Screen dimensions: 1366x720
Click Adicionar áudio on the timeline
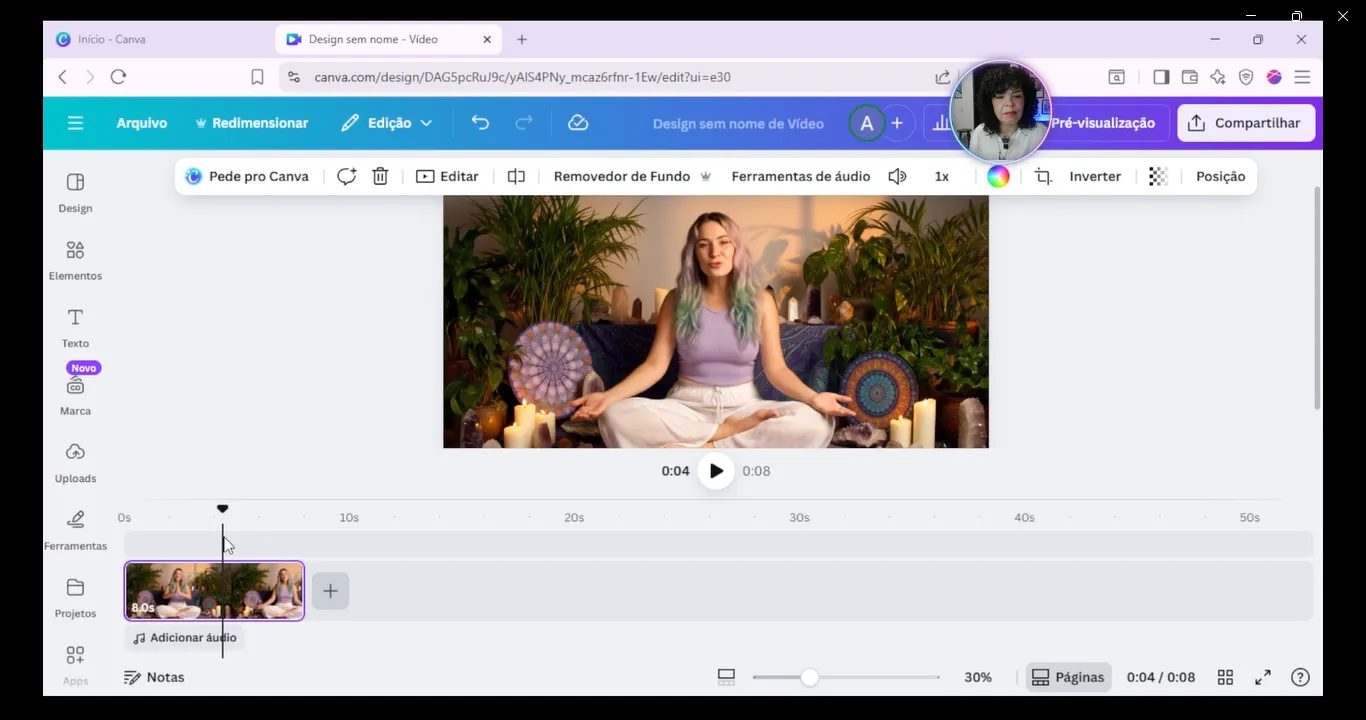pyautogui.click(x=185, y=638)
